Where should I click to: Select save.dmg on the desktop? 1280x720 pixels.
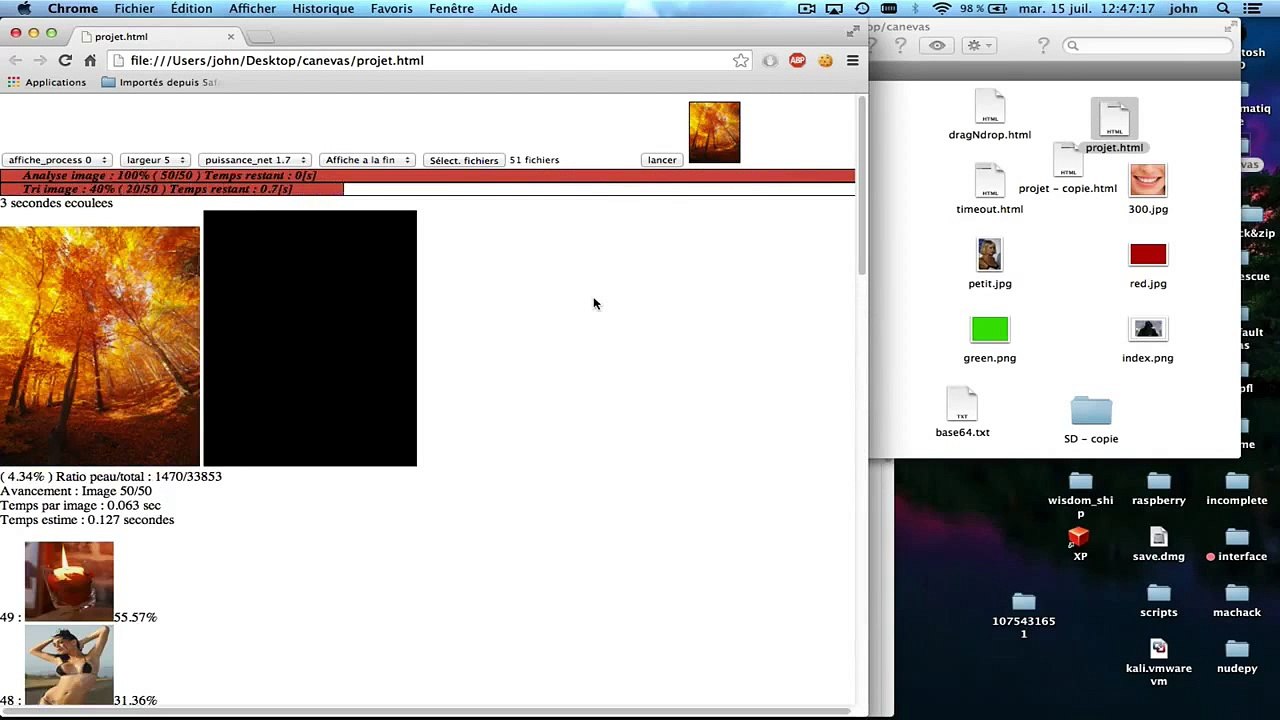click(x=1159, y=545)
